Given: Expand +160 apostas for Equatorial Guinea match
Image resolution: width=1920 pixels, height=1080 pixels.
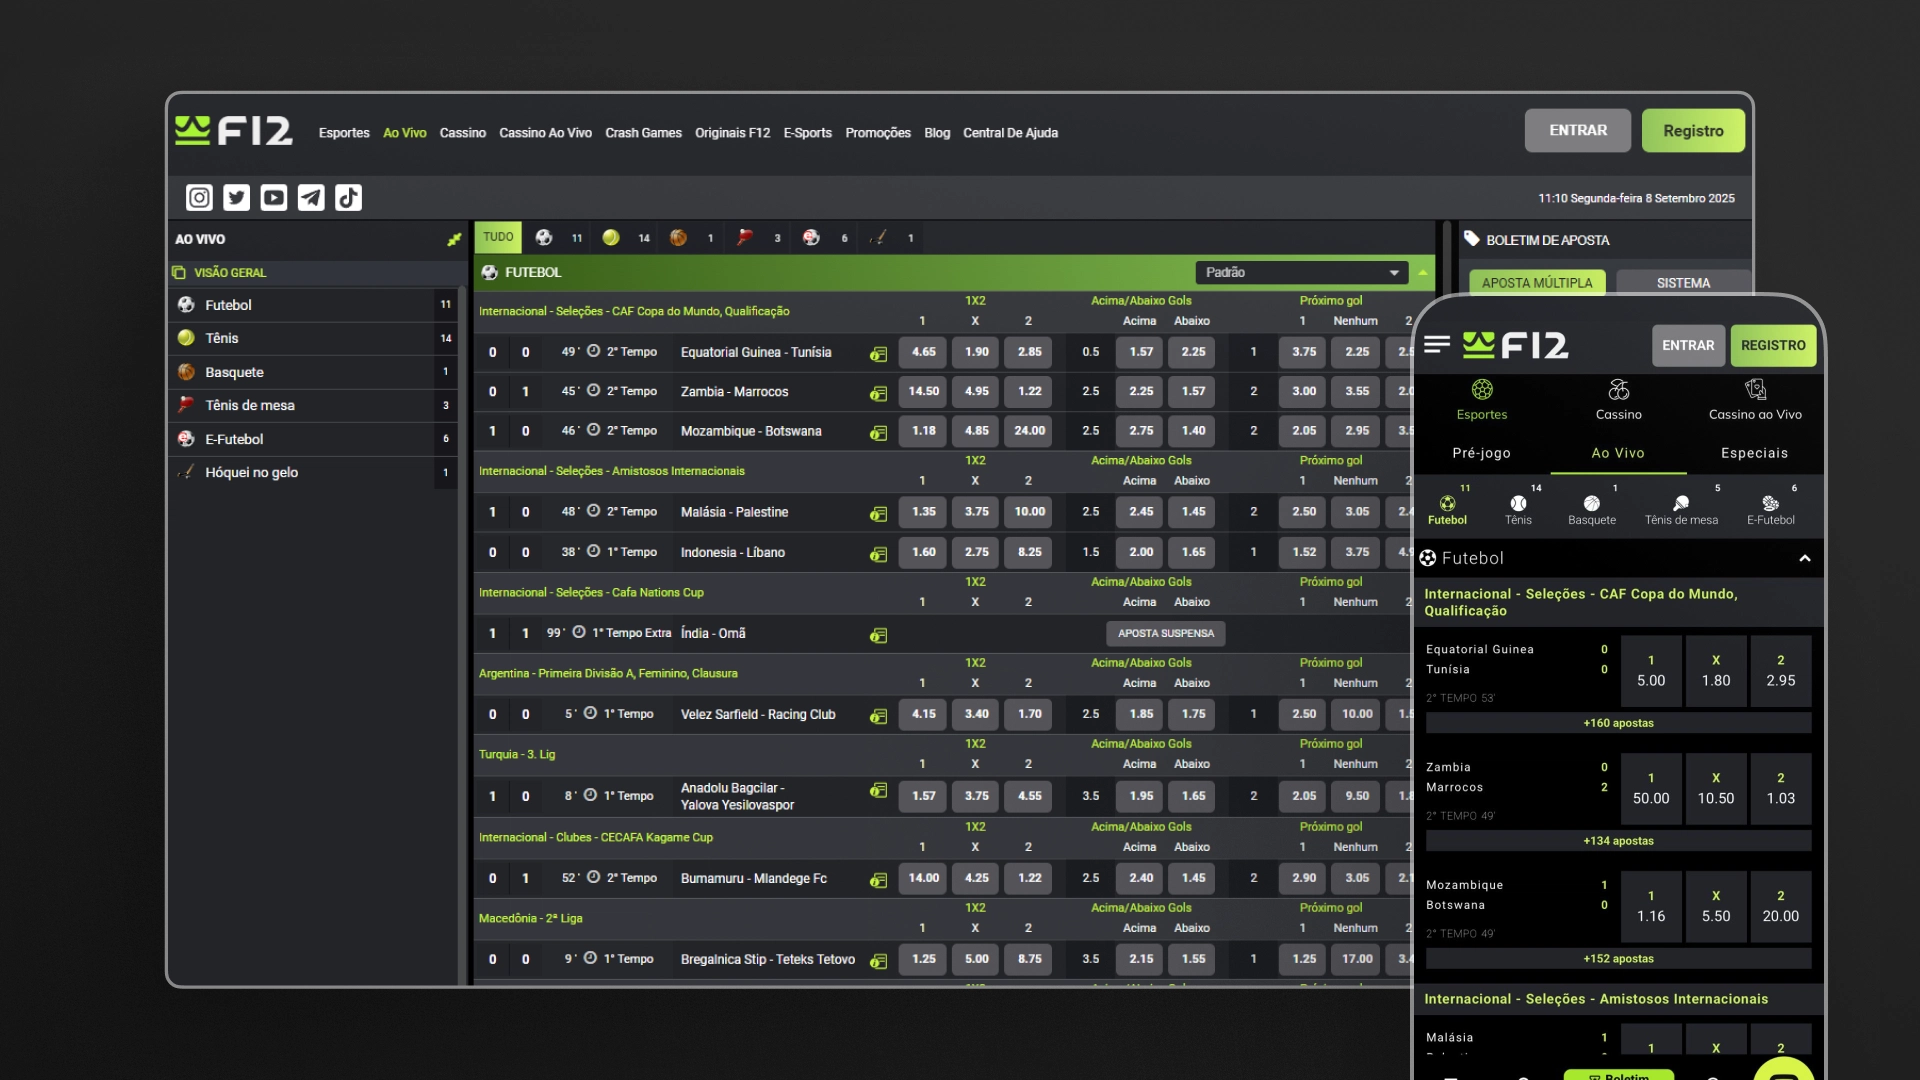Looking at the screenshot, I should tap(1618, 722).
